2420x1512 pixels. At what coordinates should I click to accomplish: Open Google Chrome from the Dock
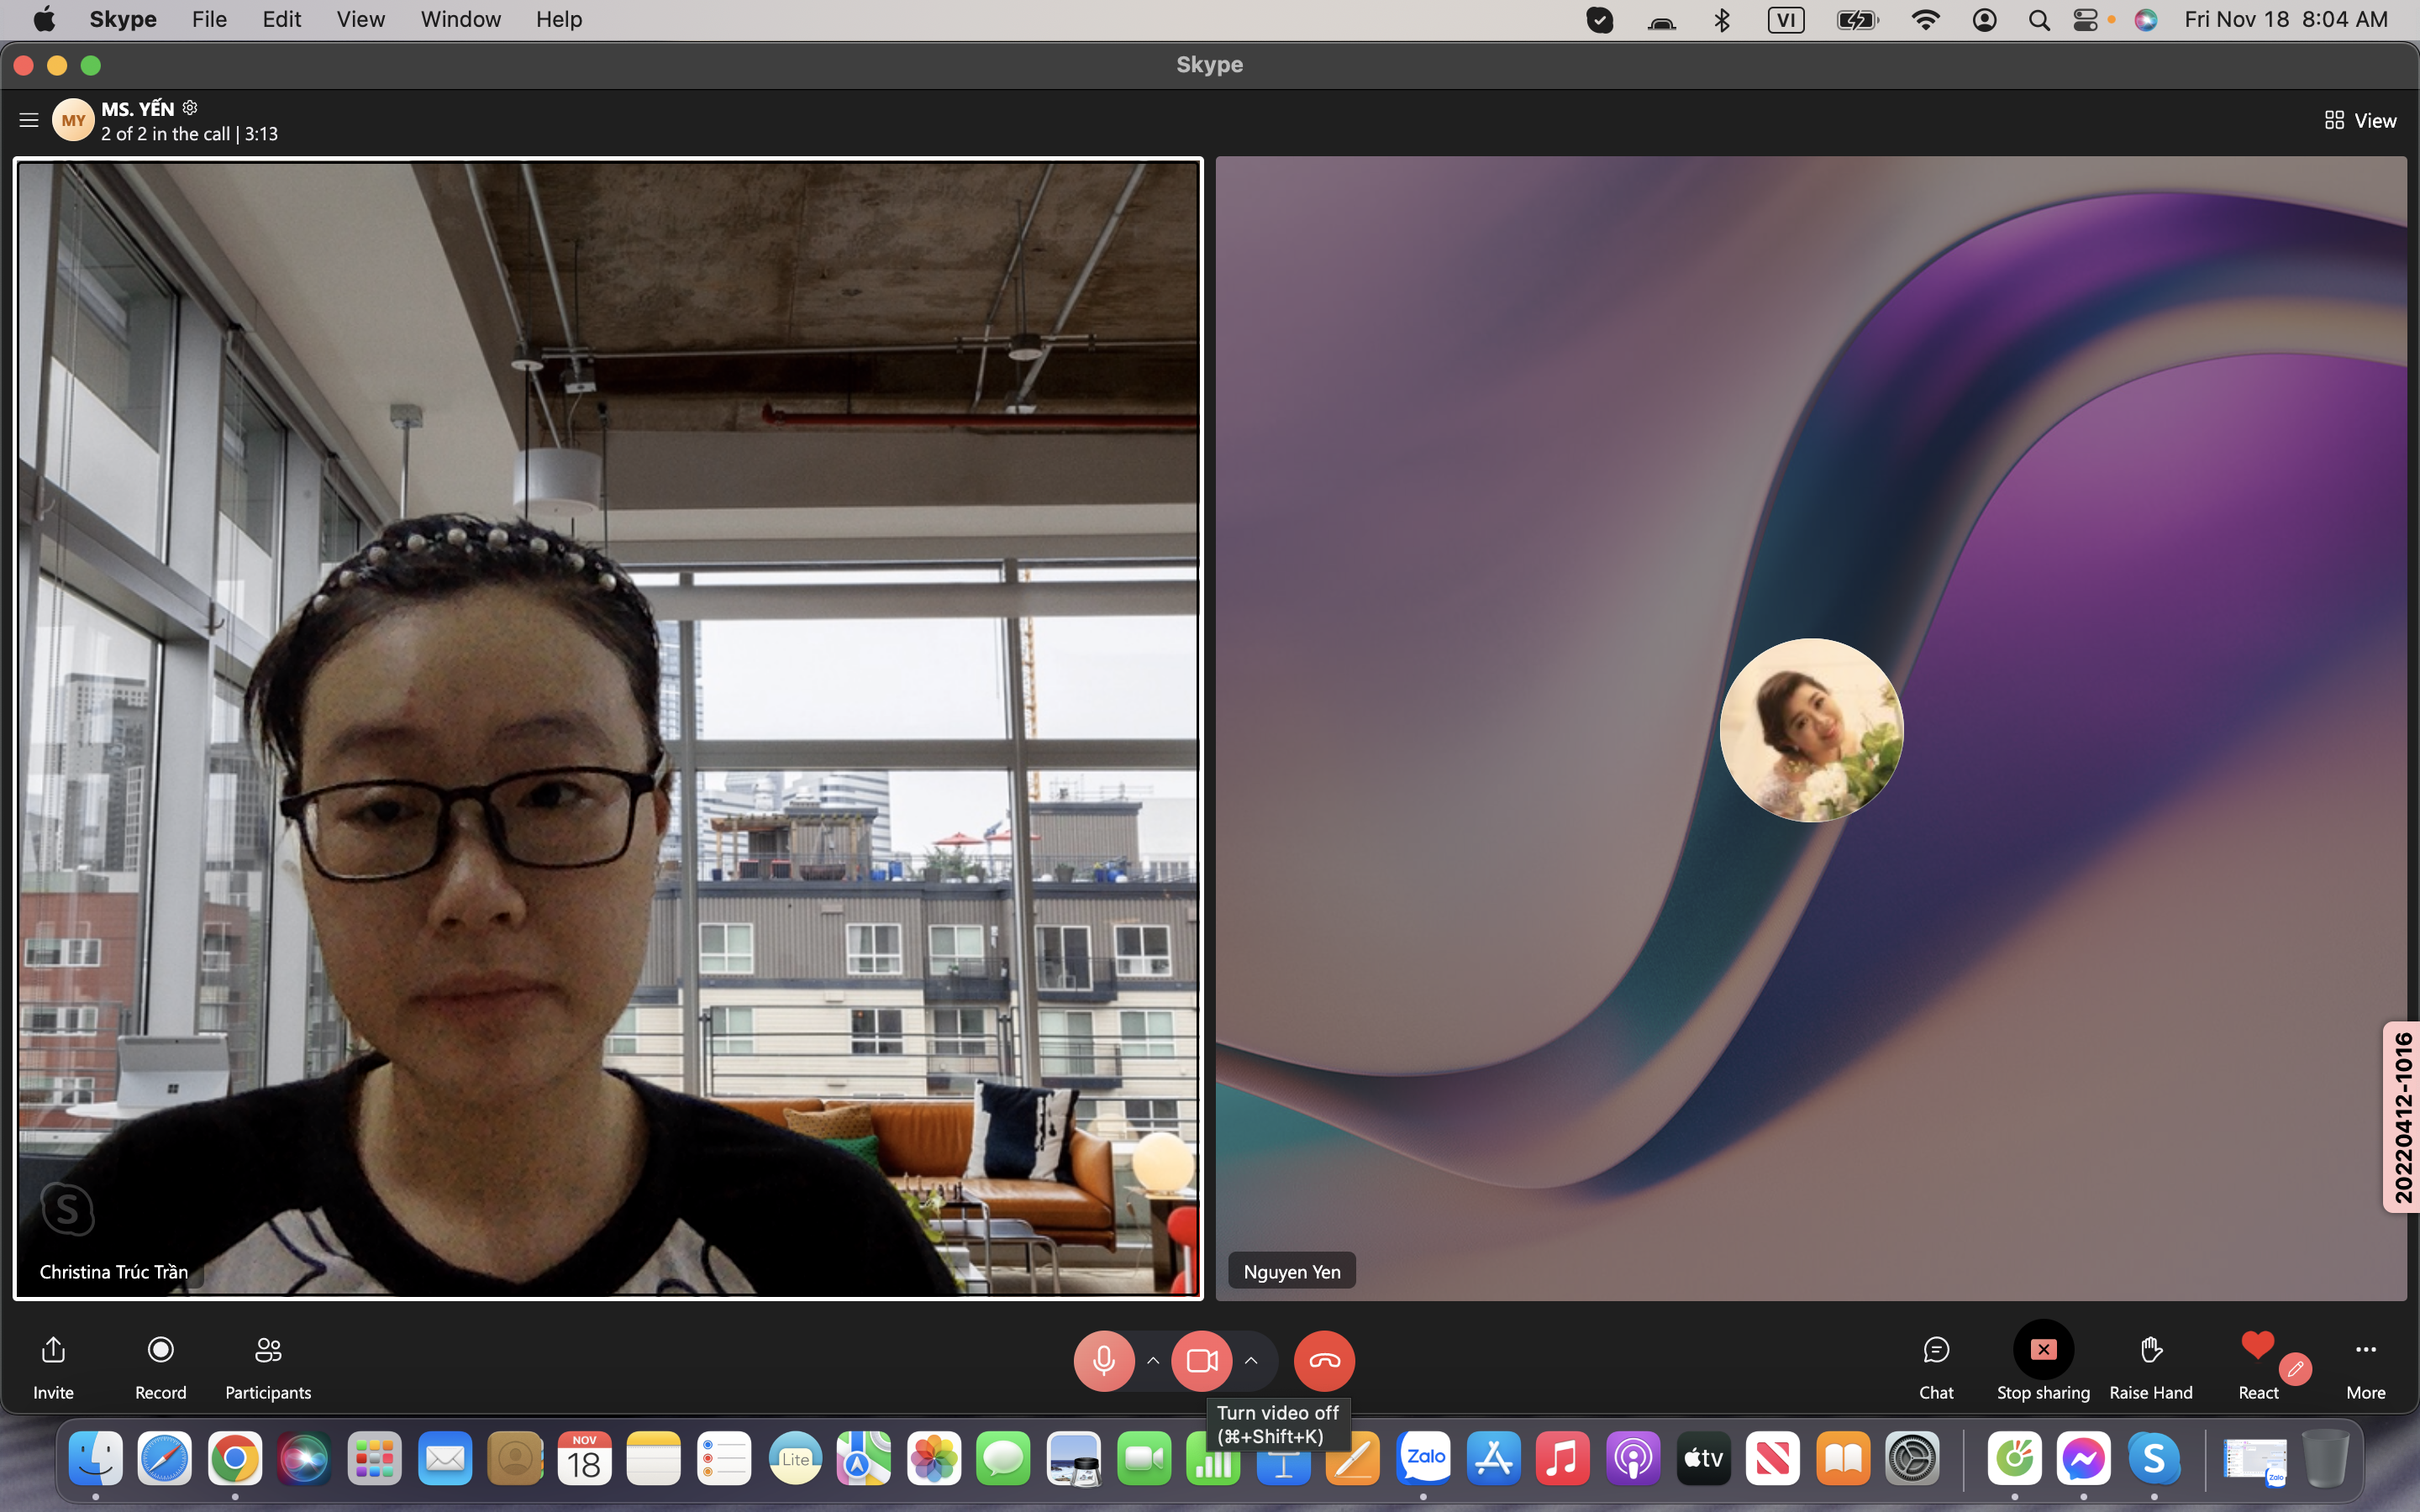[x=235, y=1460]
